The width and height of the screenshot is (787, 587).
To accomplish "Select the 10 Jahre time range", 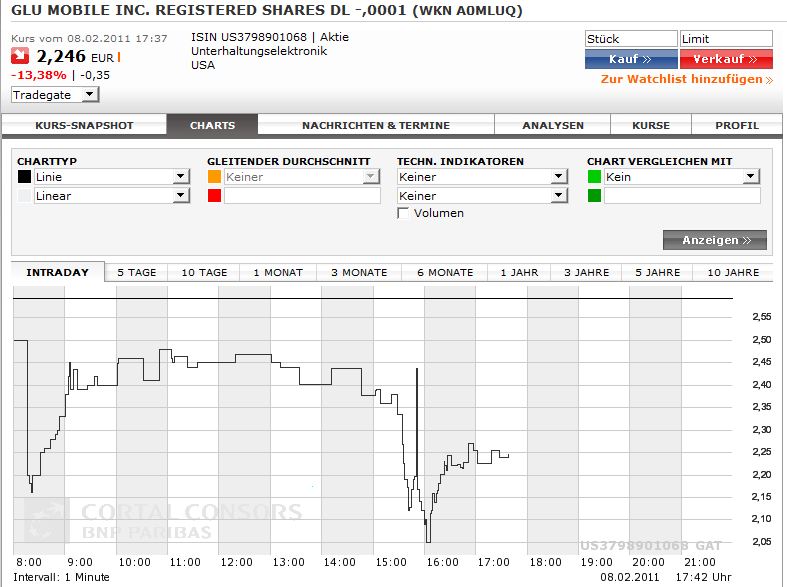I will pos(733,272).
